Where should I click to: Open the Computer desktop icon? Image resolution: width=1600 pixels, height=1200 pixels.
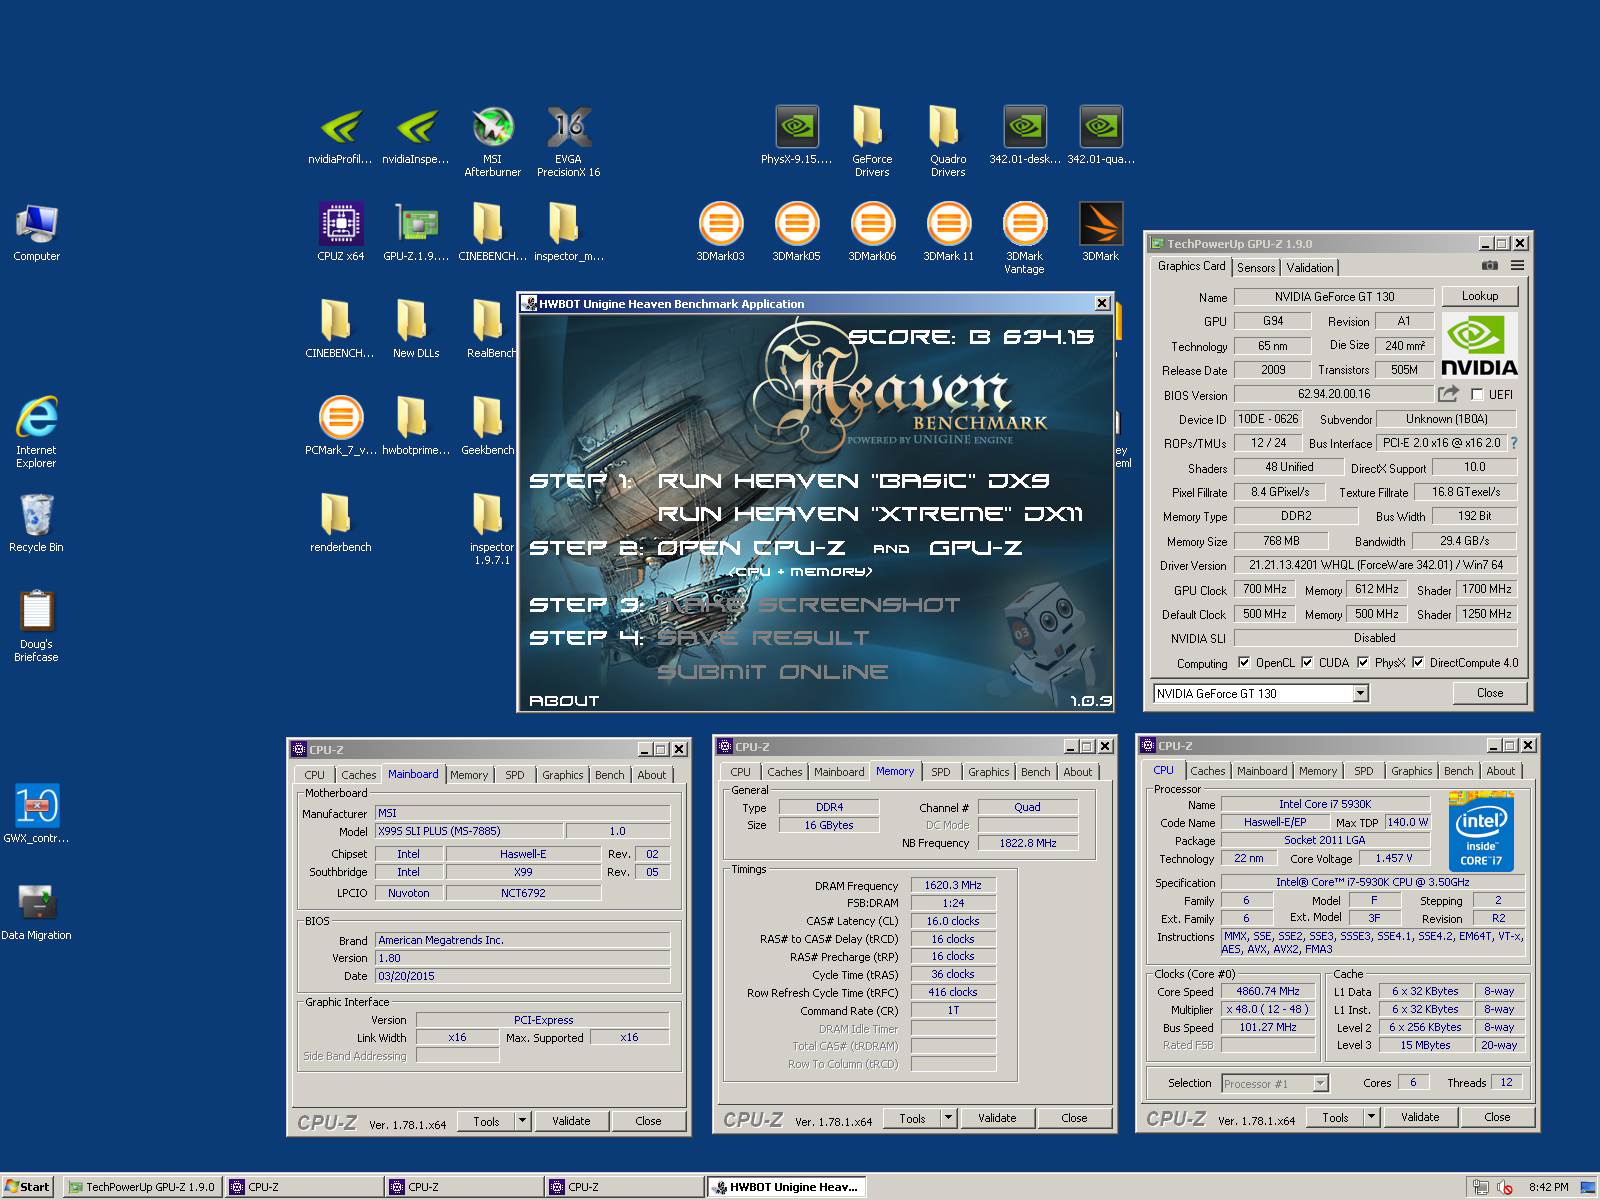[36, 232]
